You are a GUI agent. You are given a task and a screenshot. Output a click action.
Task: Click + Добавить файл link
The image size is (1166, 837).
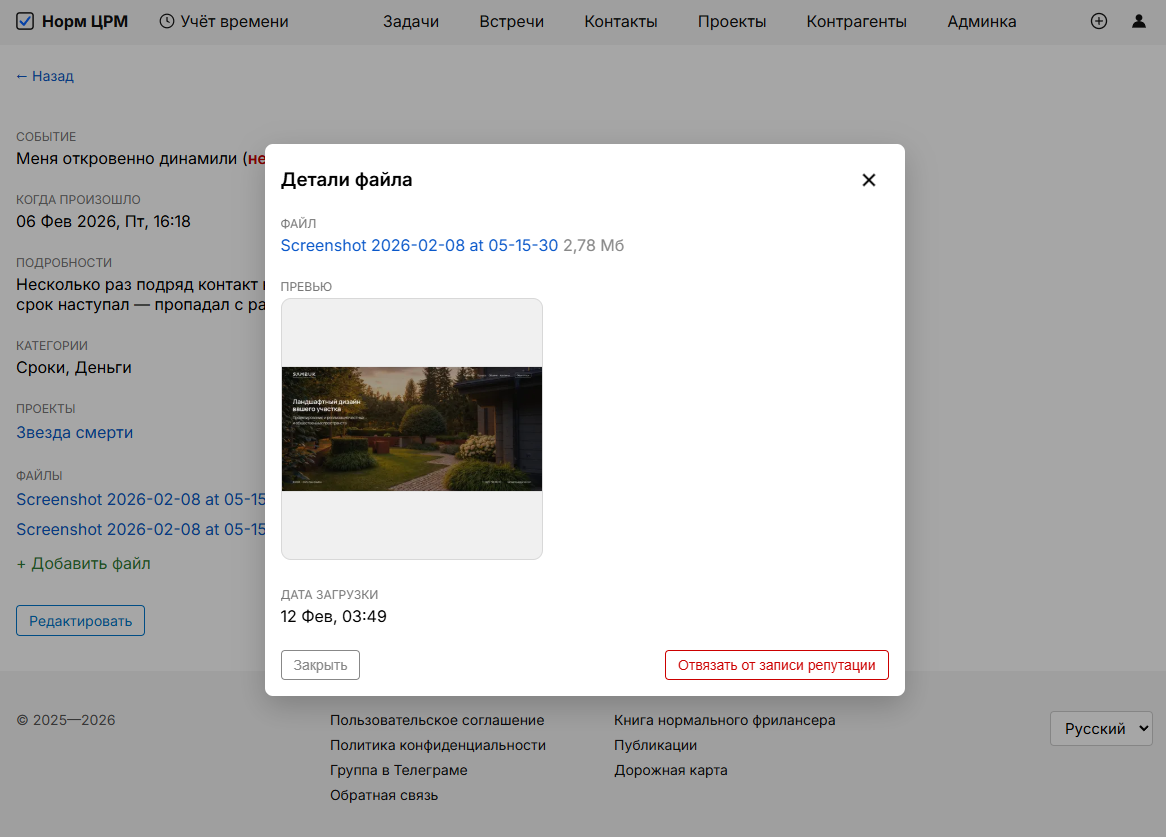point(83,564)
